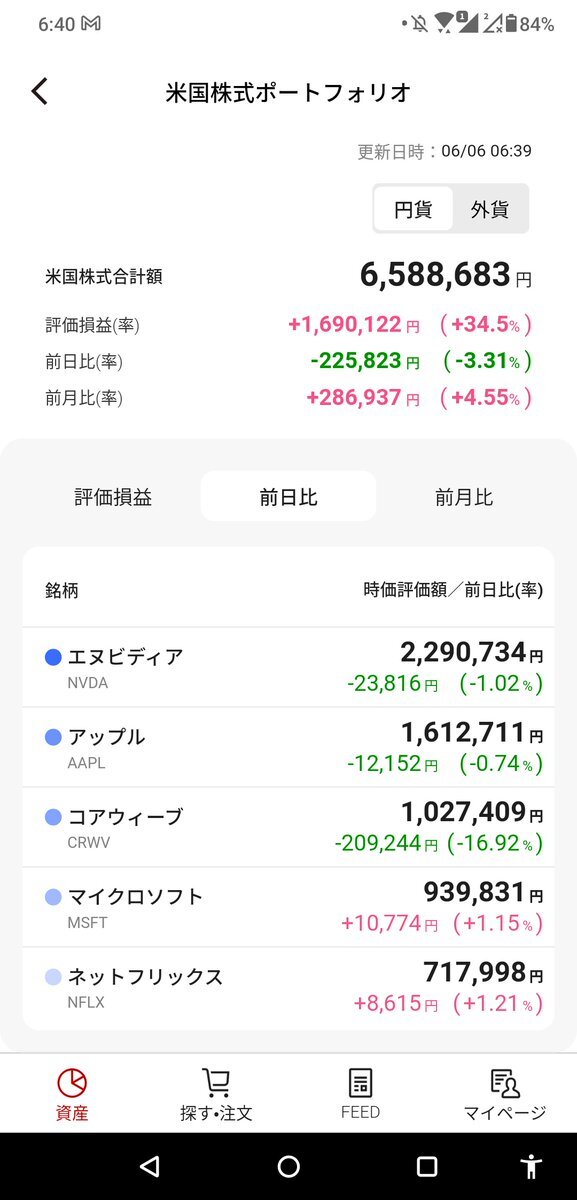Tap the Android back triangle button

(x=149, y=1166)
